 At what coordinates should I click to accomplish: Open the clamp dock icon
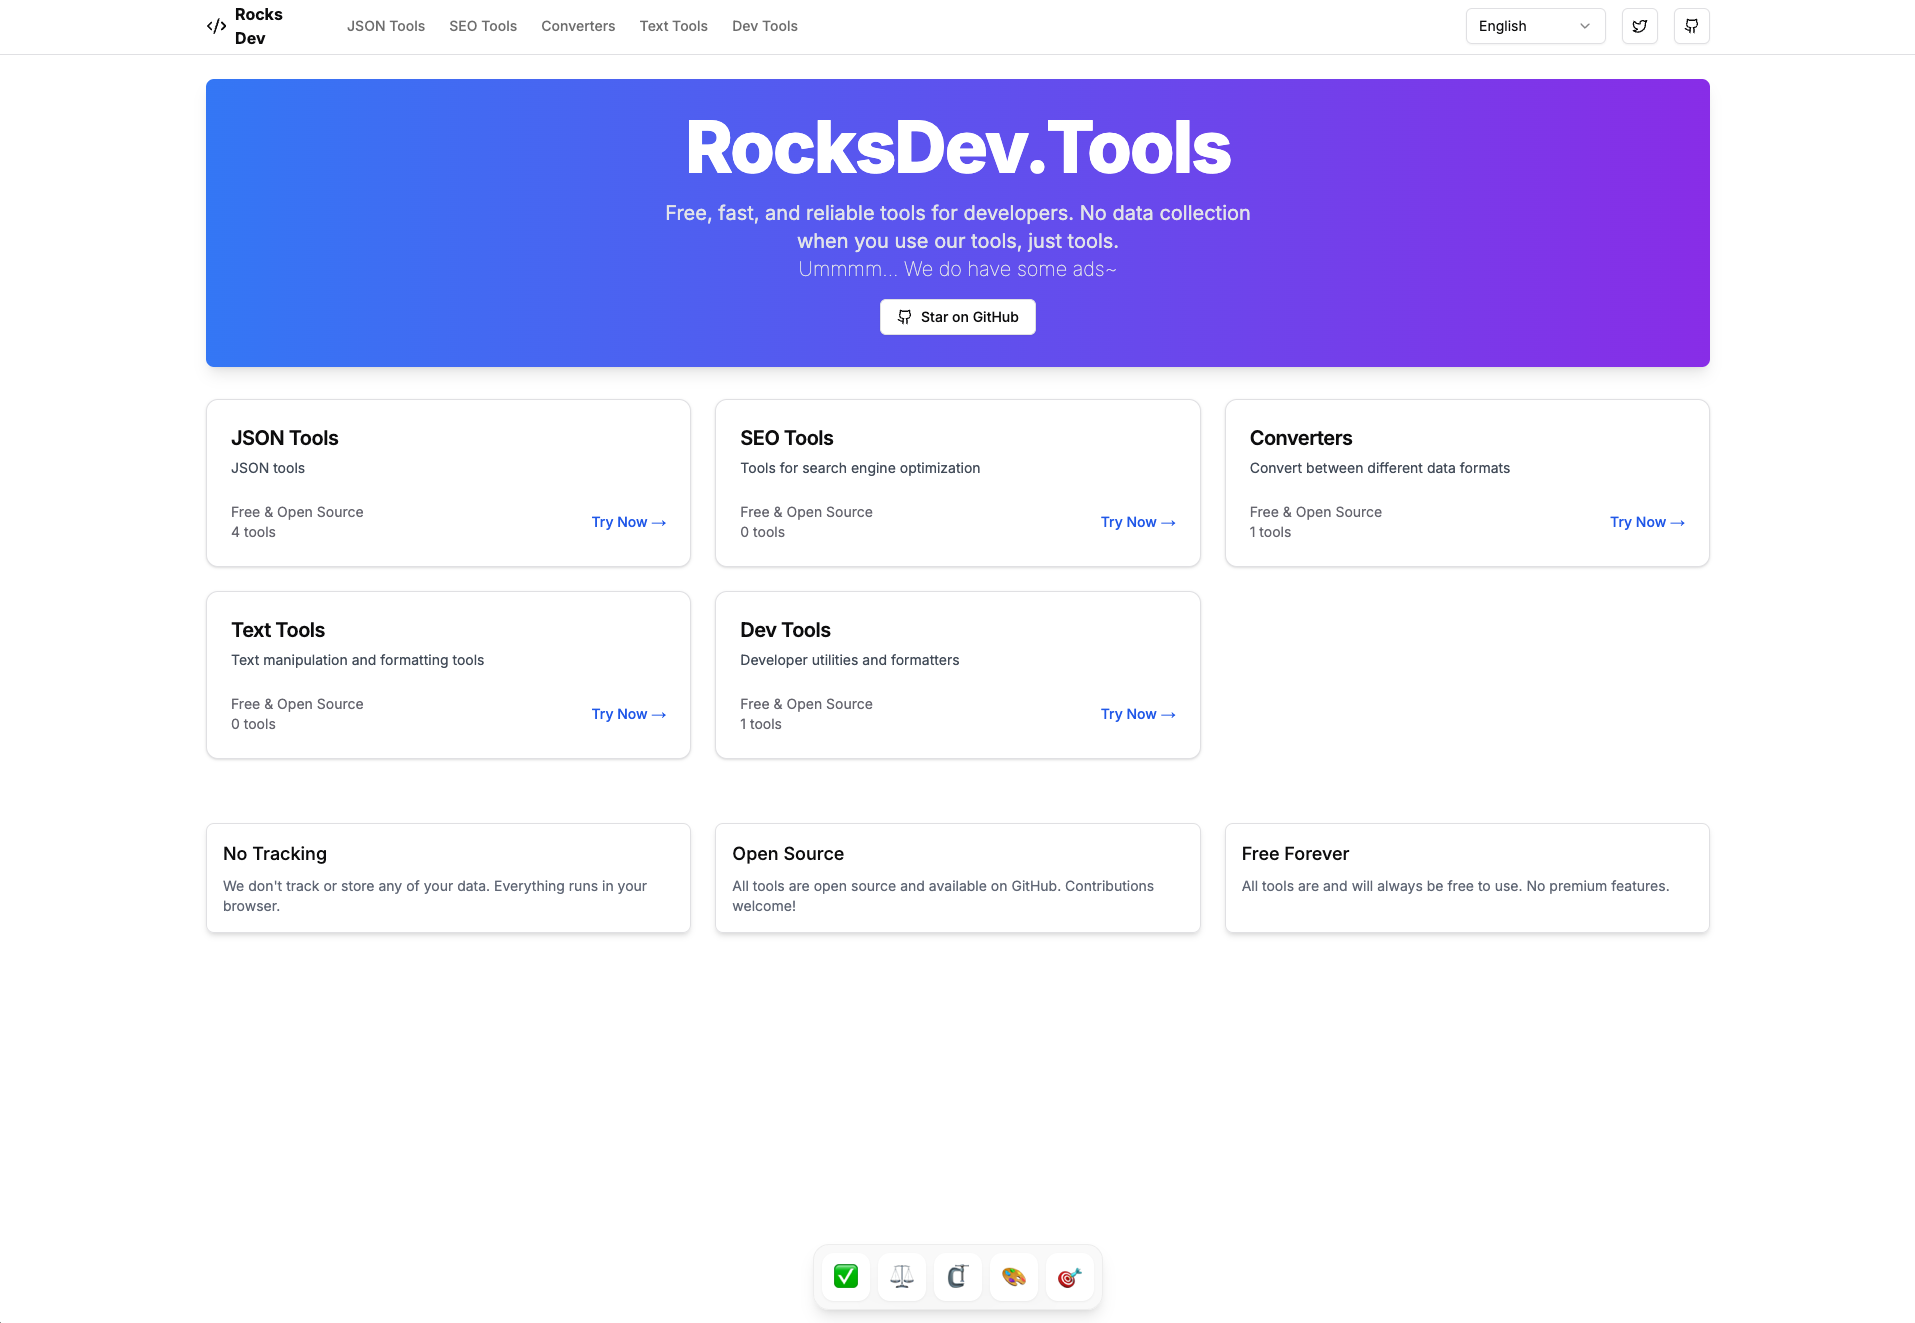click(x=958, y=1277)
